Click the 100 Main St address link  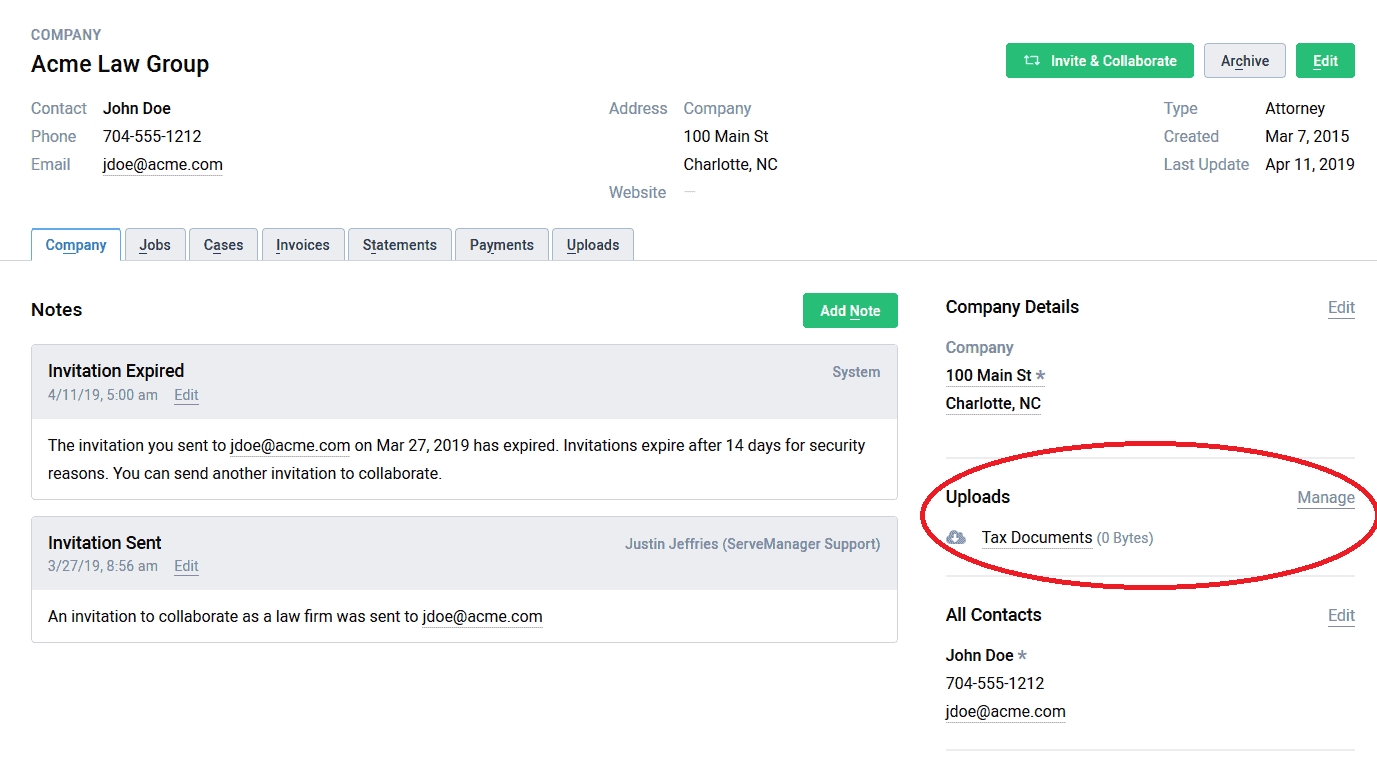coord(988,375)
